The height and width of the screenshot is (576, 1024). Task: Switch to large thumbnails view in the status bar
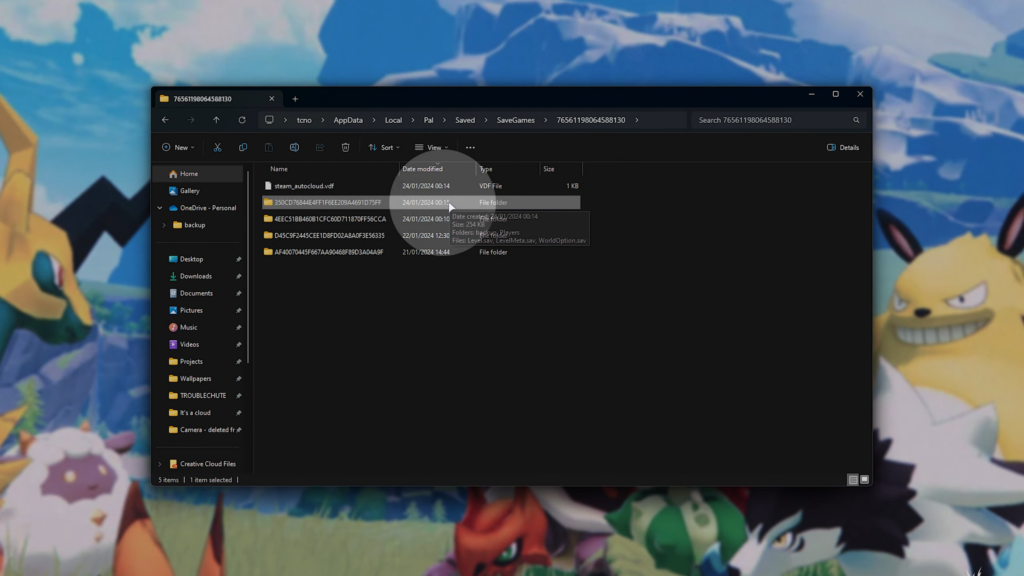point(865,480)
